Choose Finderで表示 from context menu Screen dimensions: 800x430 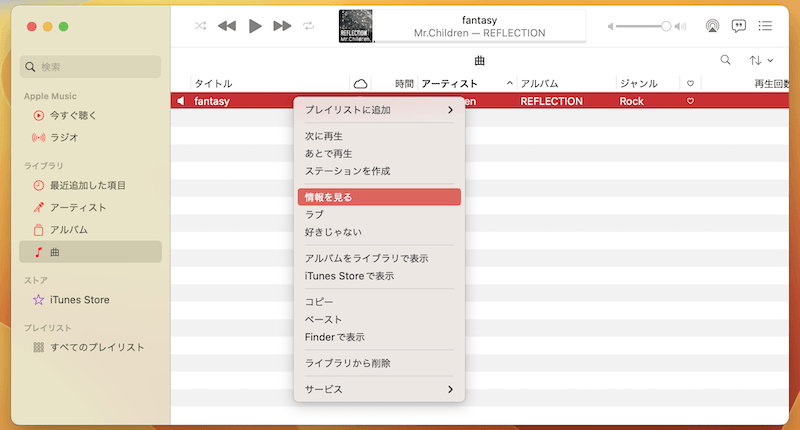[x=379, y=337]
